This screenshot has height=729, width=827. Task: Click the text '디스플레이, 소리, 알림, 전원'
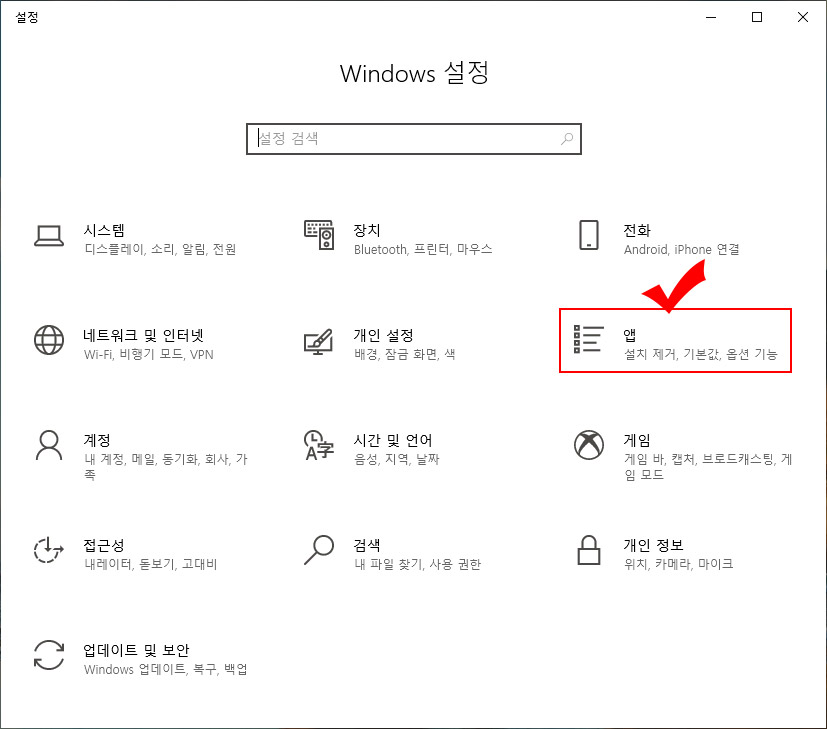click(160, 249)
